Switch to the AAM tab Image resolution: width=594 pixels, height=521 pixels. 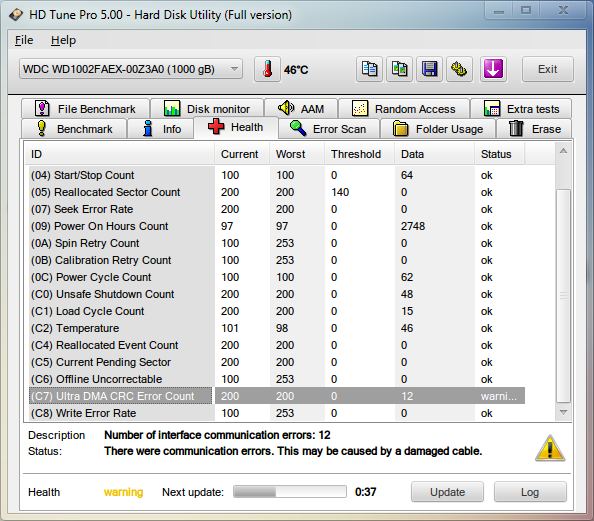(x=301, y=109)
